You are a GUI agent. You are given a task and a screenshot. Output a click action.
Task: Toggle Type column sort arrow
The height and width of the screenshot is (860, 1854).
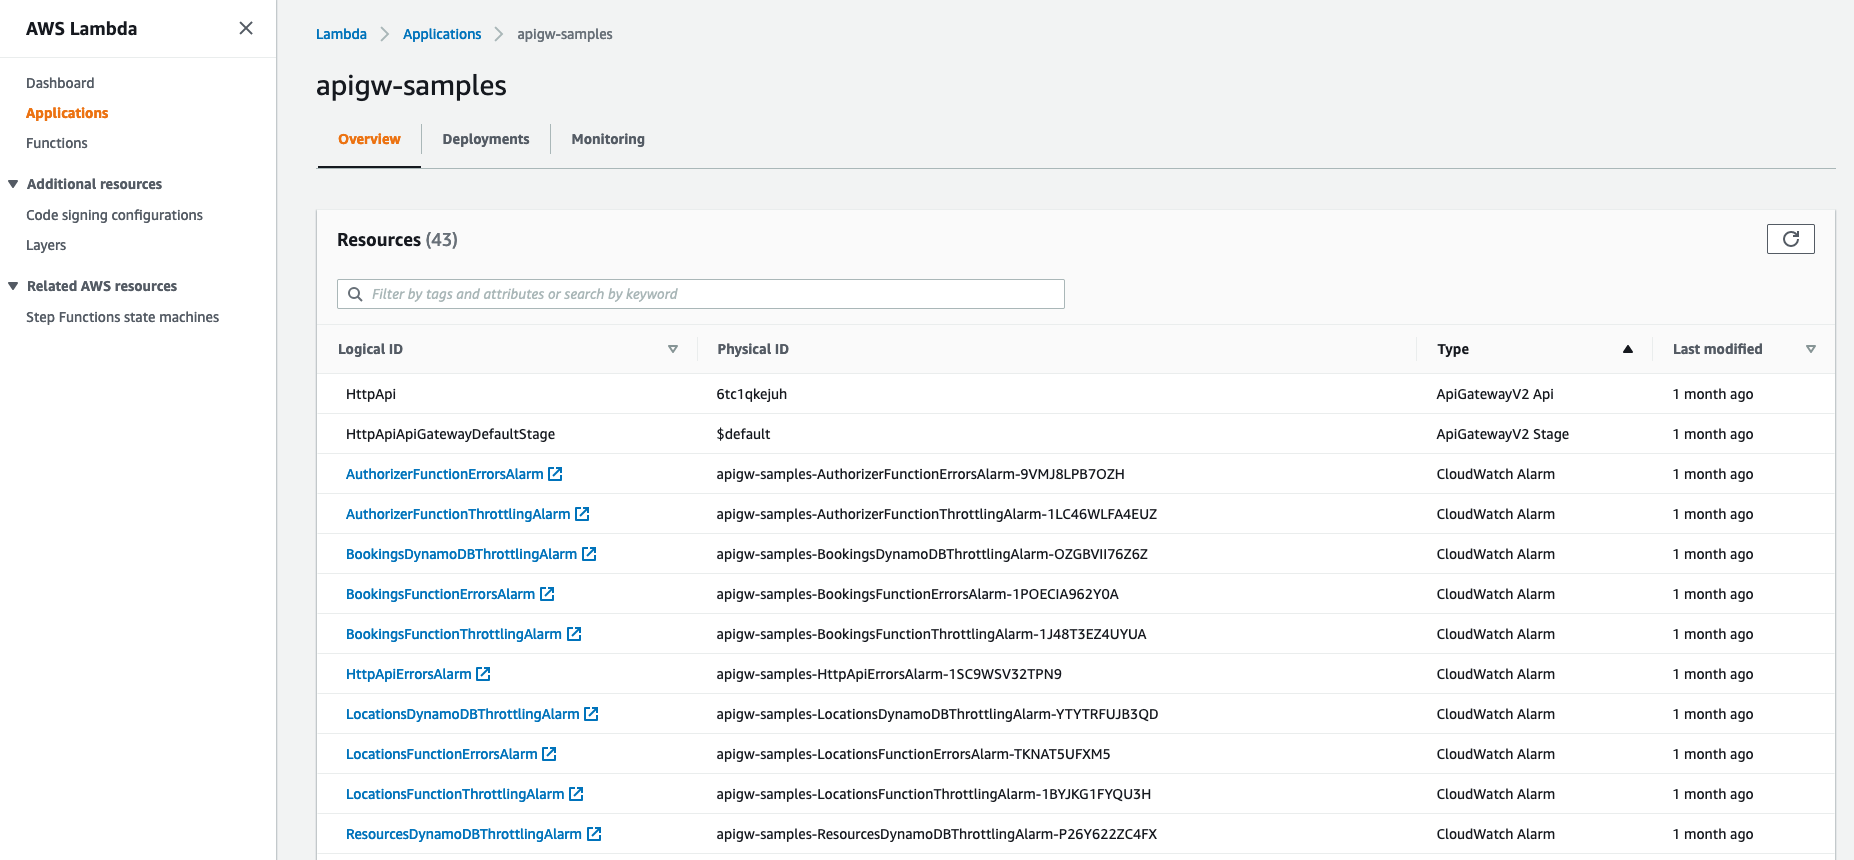tap(1628, 349)
